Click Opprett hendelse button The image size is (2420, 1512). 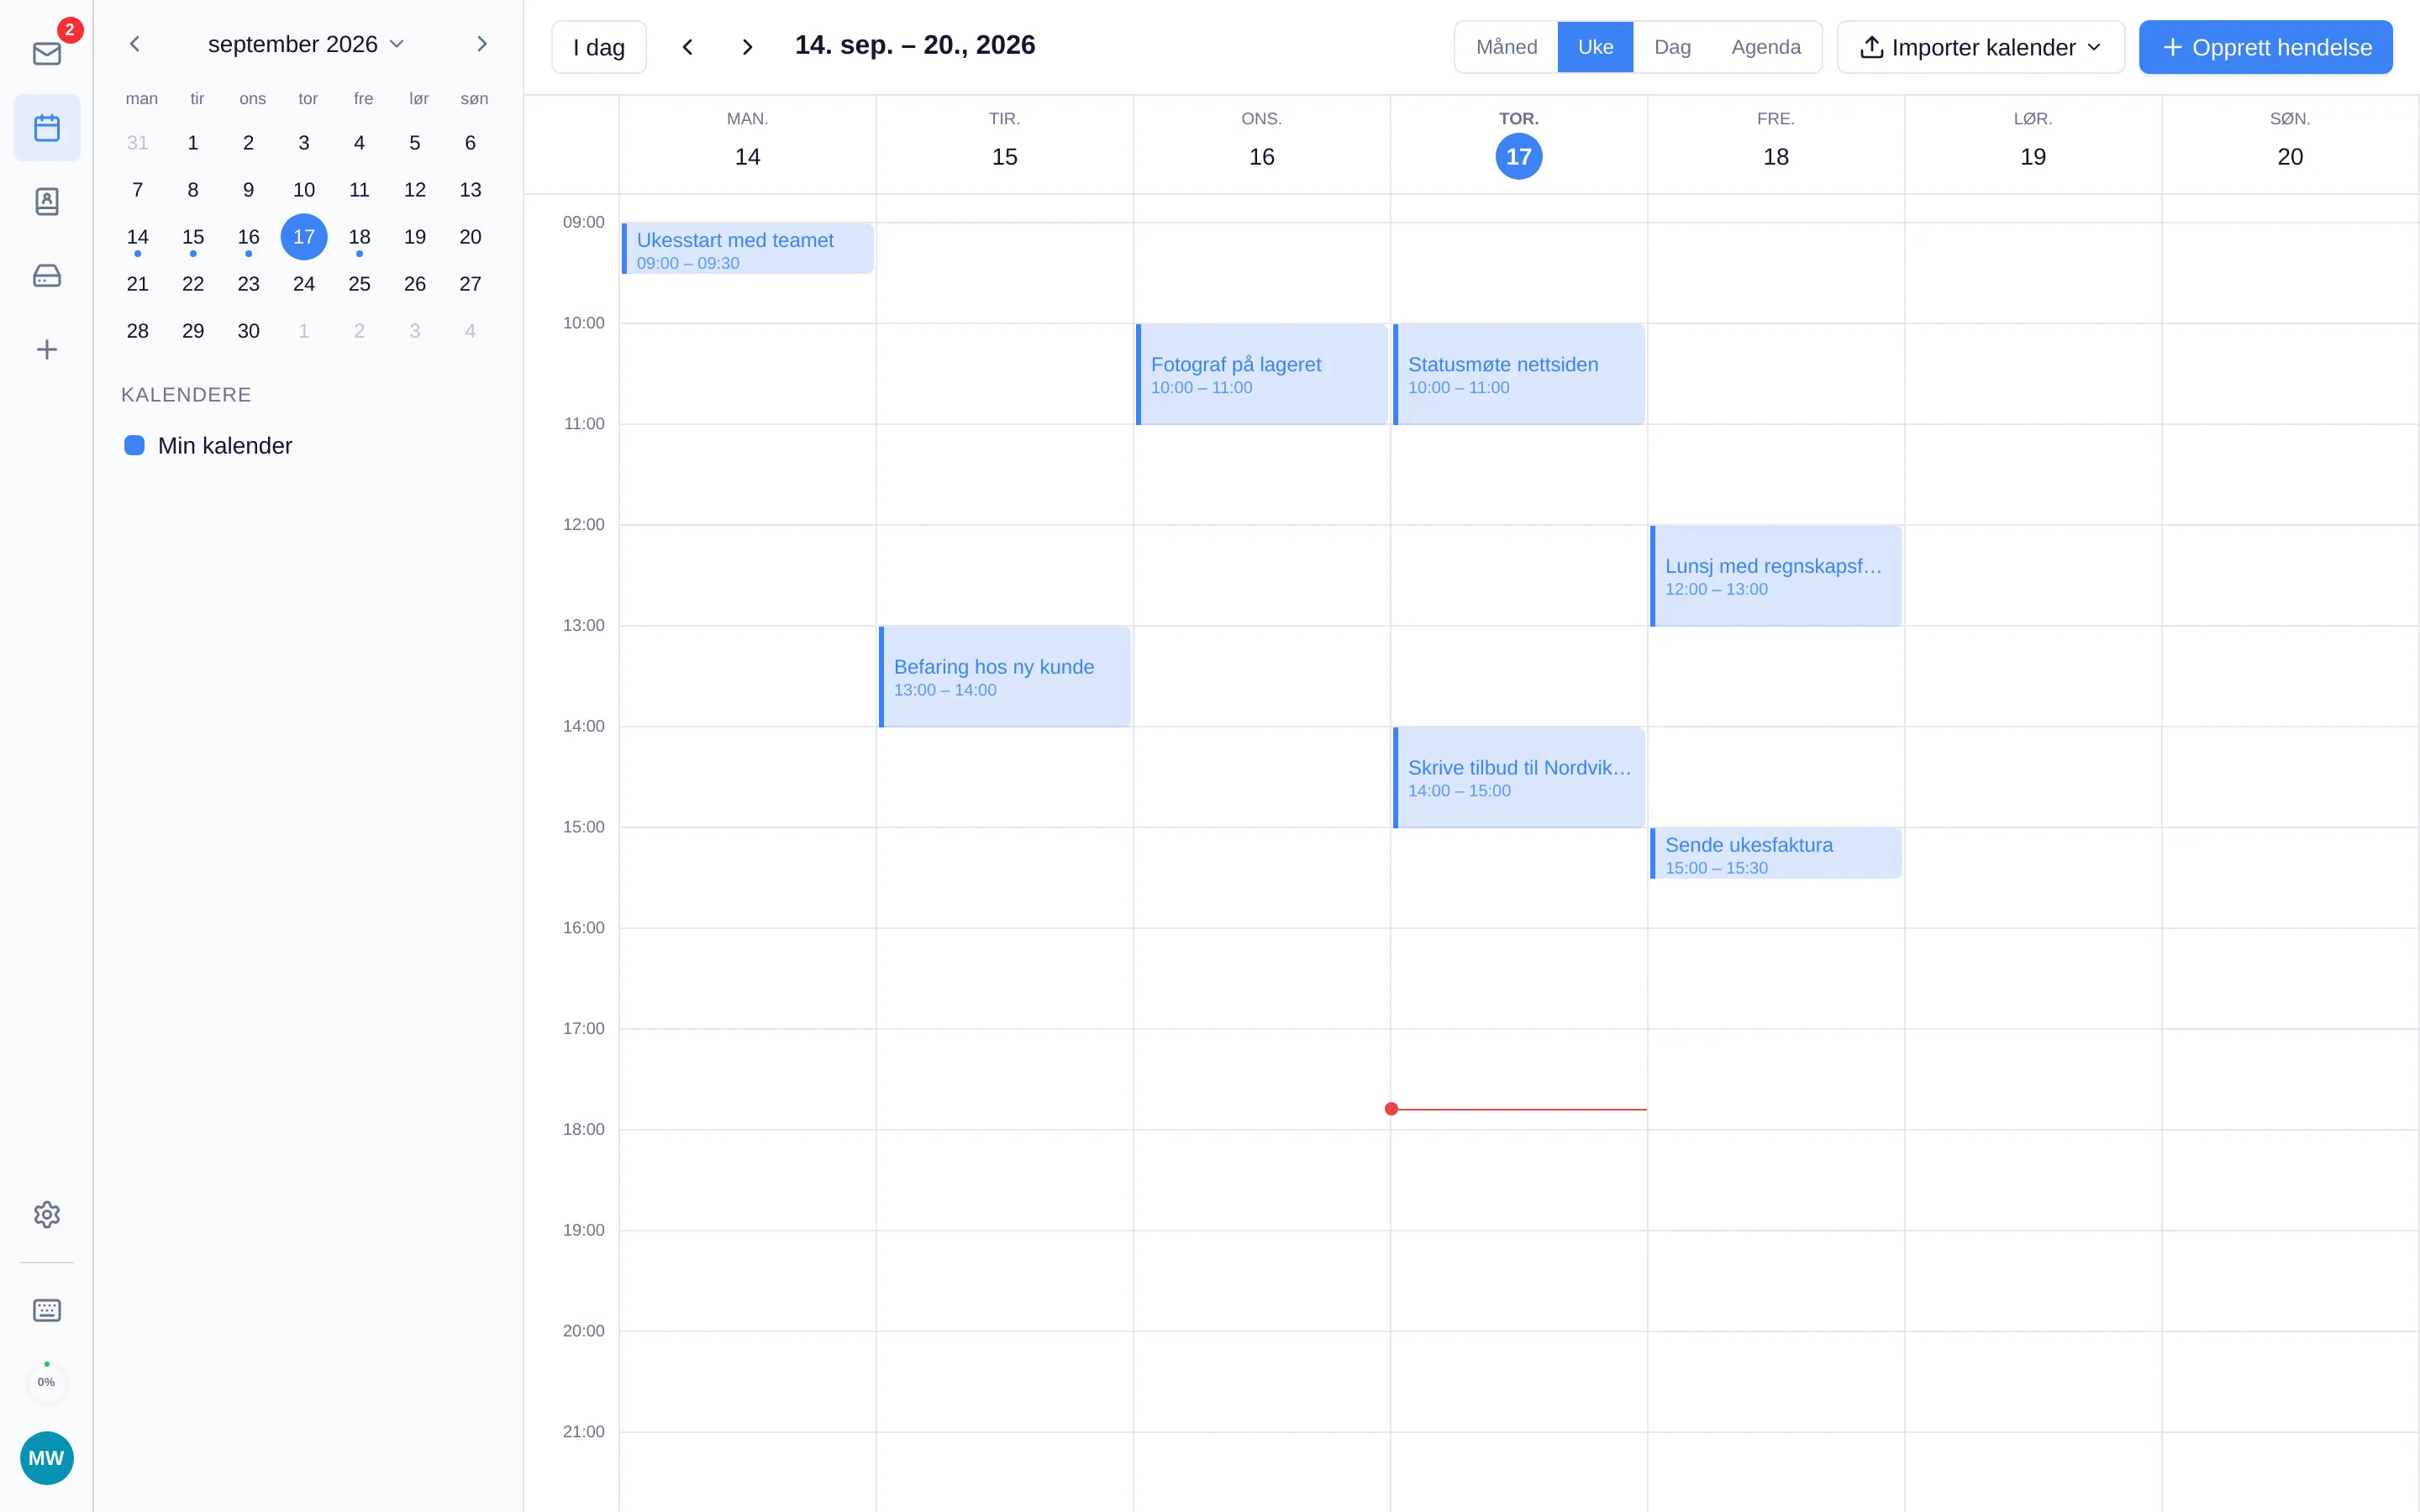tap(2266, 47)
